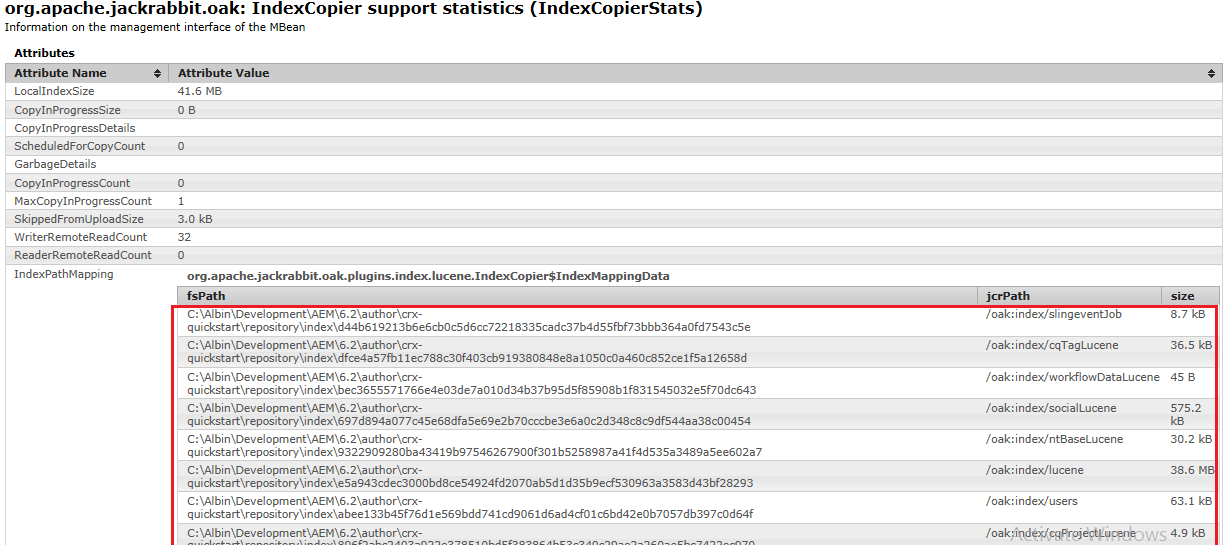Viewport: 1225px width, 545px height.
Task: Click the Attribute Value column header
Action: tap(695, 73)
